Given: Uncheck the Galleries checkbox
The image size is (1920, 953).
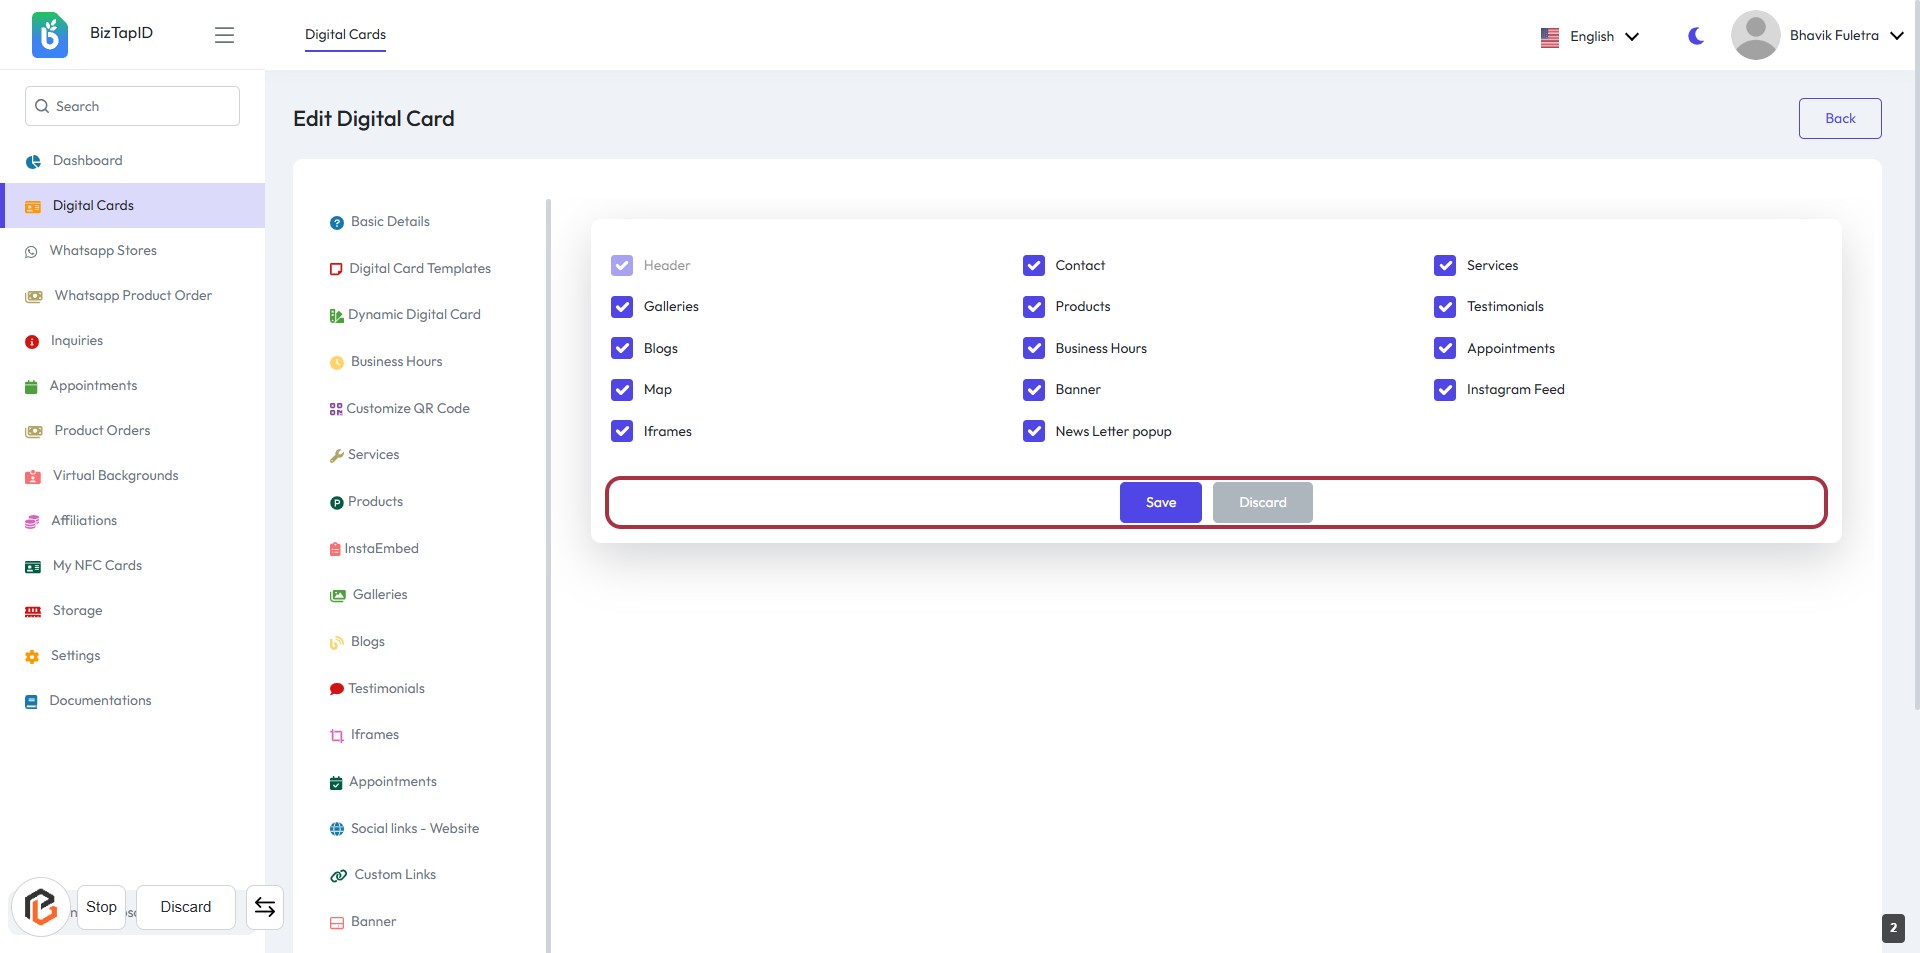Looking at the screenshot, I should (x=622, y=307).
